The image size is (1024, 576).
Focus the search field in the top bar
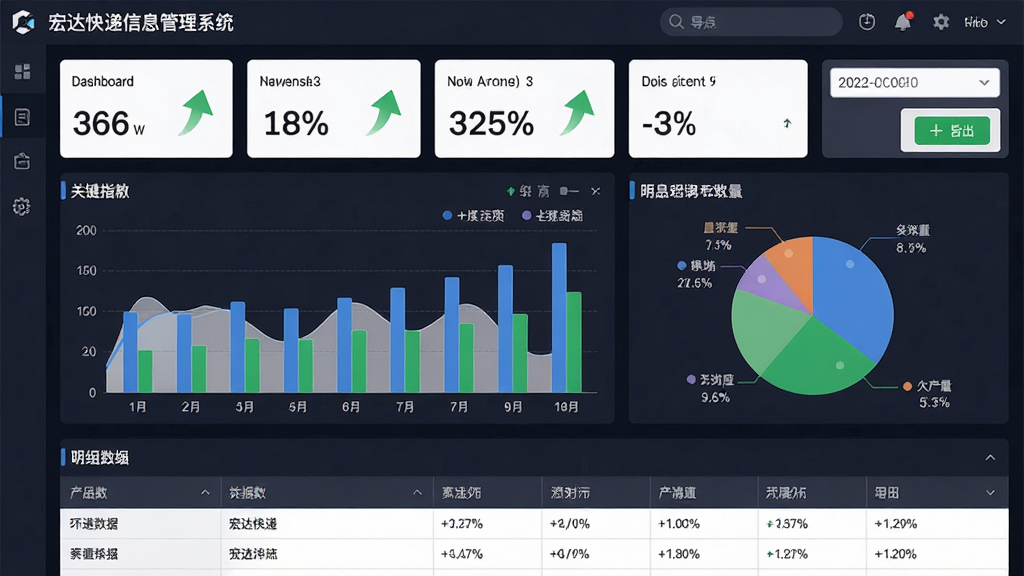pyautogui.click(x=751, y=22)
